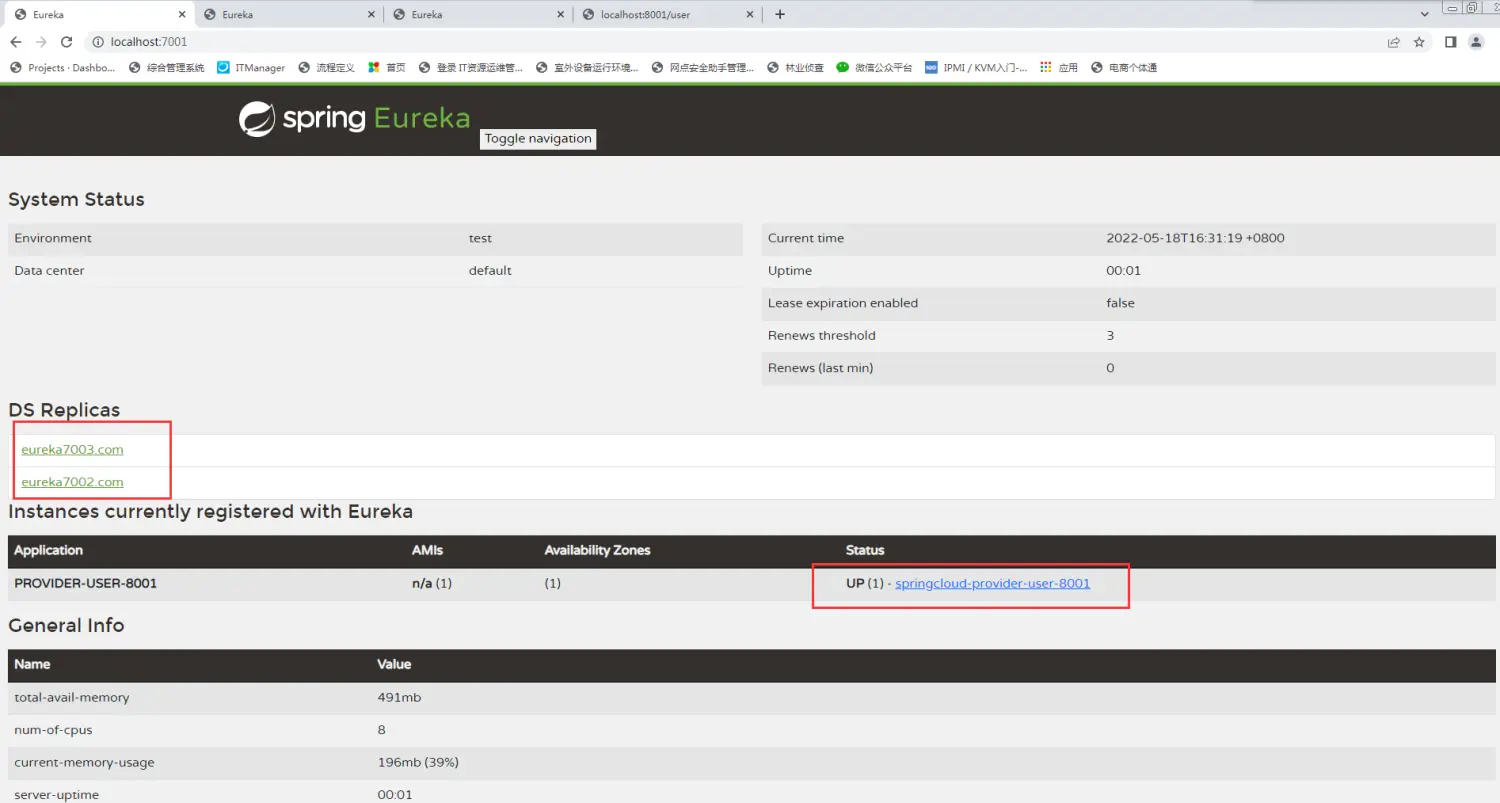Click the current-memory-usage value 196mb (39%)
The height and width of the screenshot is (803, 1500).
coord(418,762)
